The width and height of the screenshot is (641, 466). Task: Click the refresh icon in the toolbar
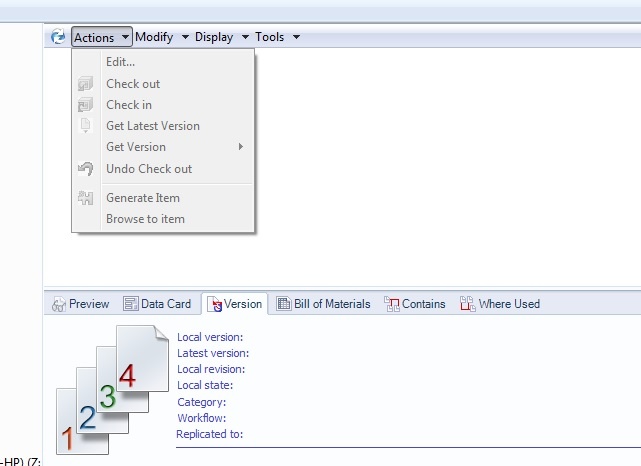click(58, 37)
